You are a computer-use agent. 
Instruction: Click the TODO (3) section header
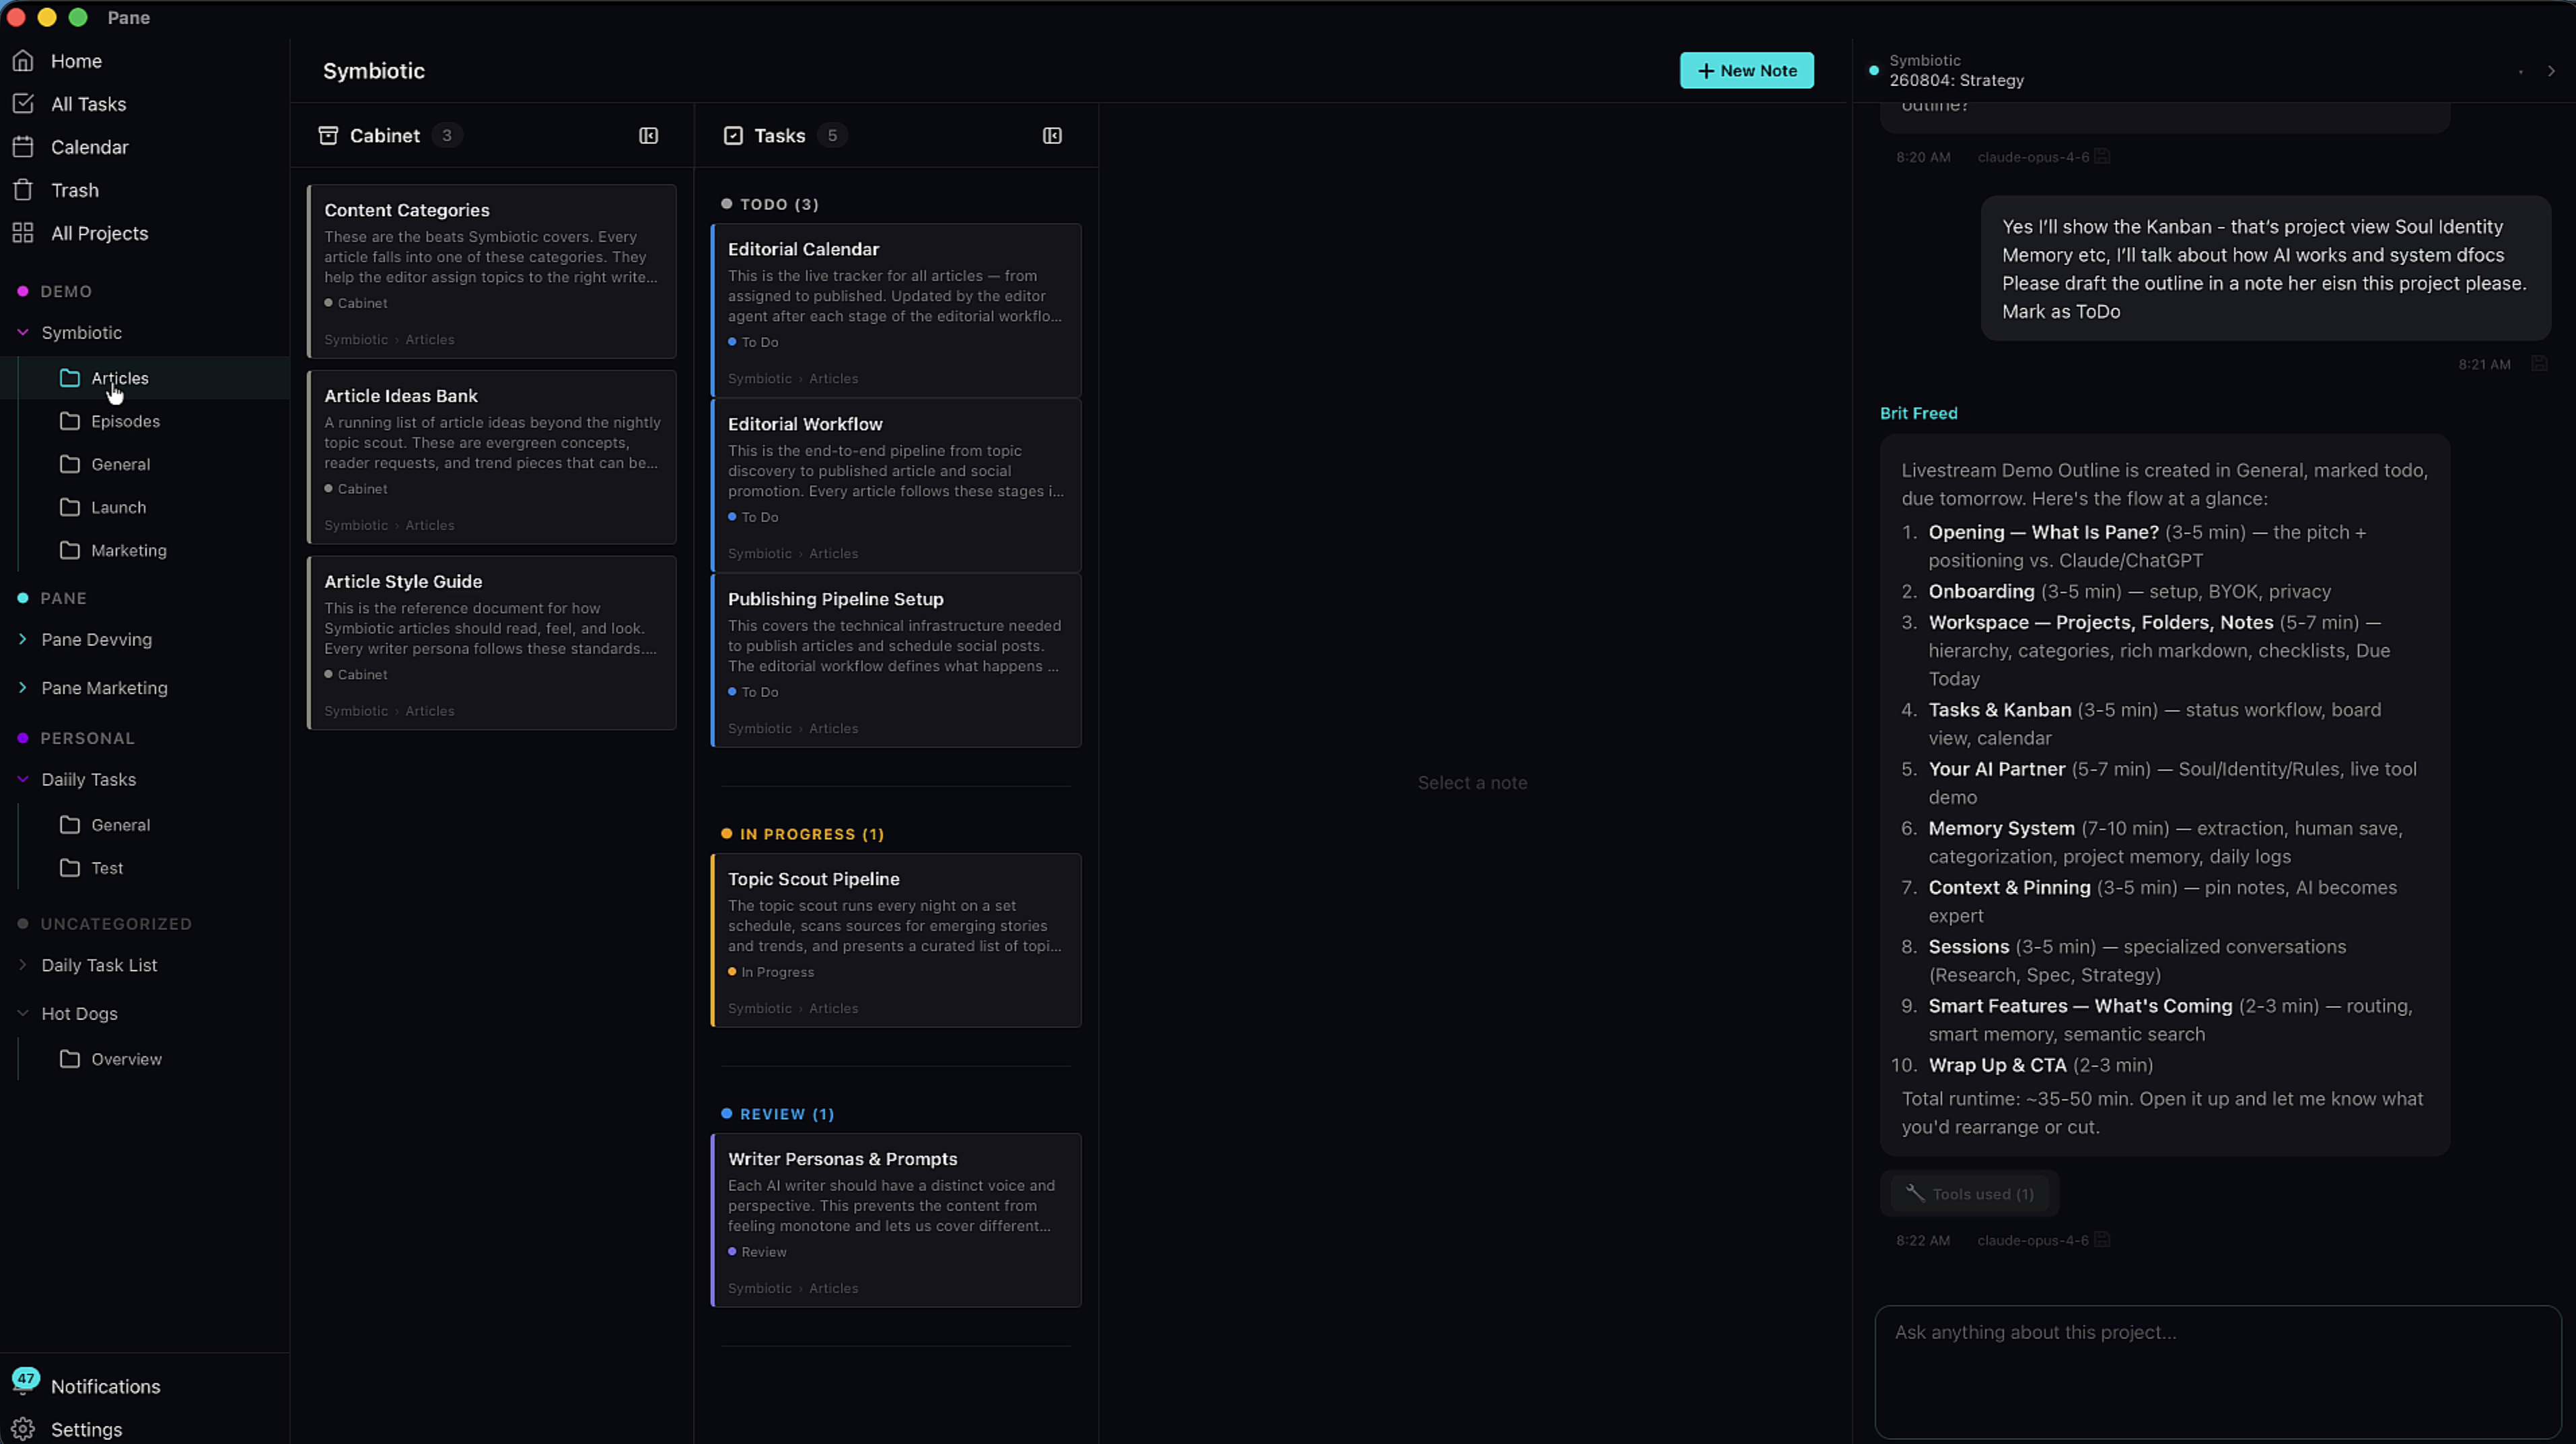(x=770, y=204)
